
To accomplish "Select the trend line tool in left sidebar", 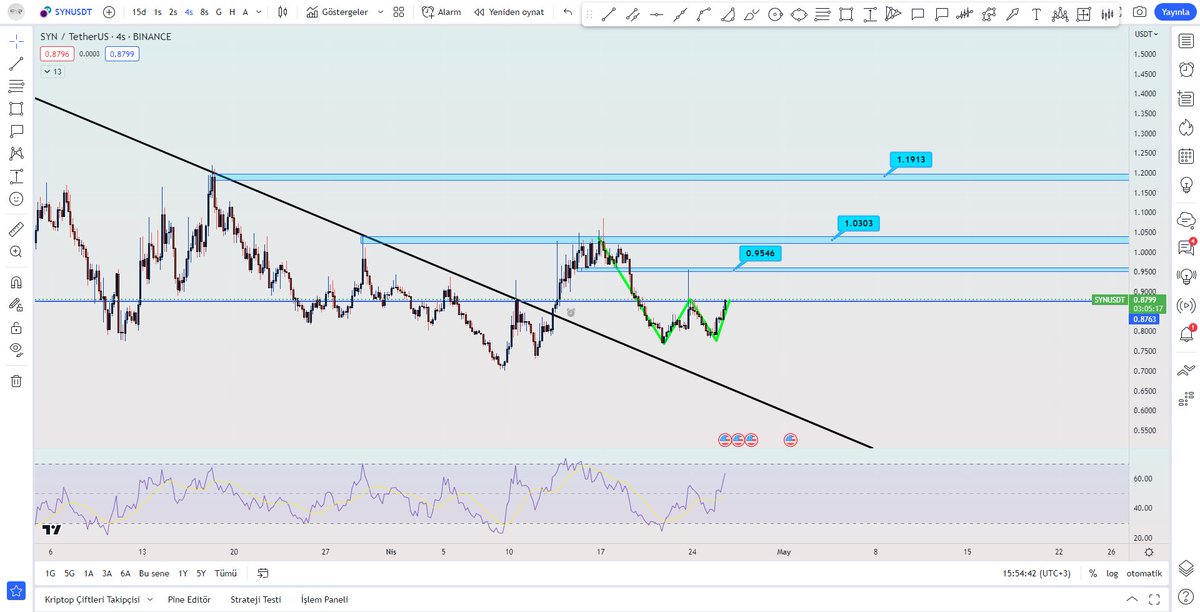I will point(16,64).
